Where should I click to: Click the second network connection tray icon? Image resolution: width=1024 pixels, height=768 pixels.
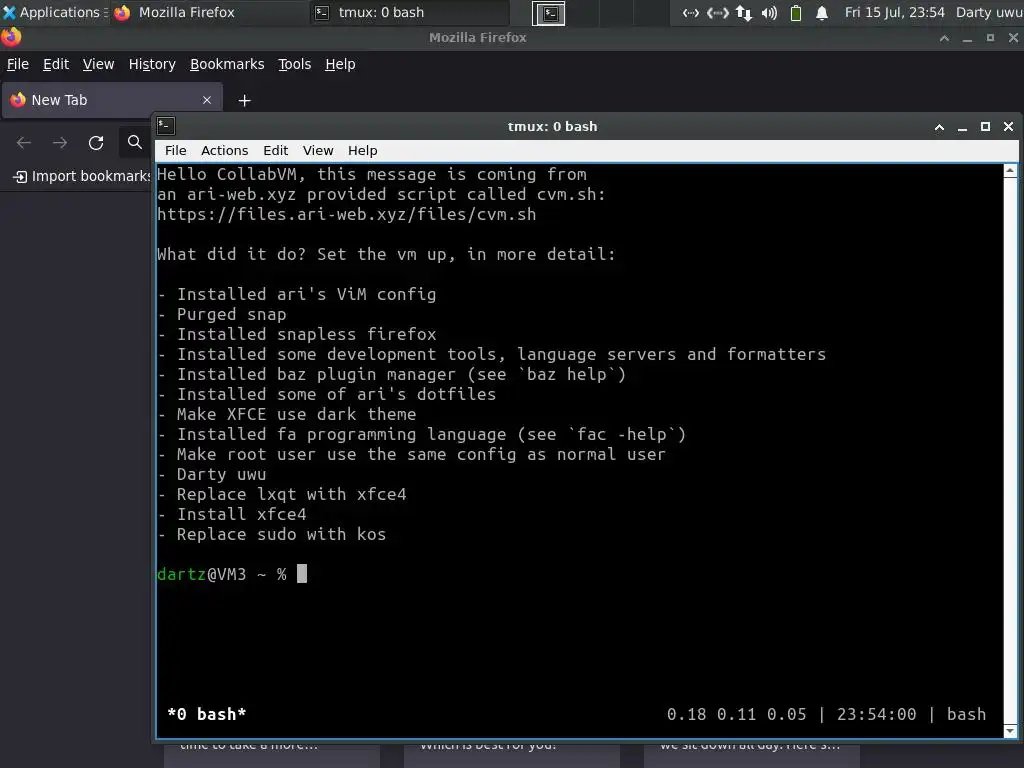point(718,12)
